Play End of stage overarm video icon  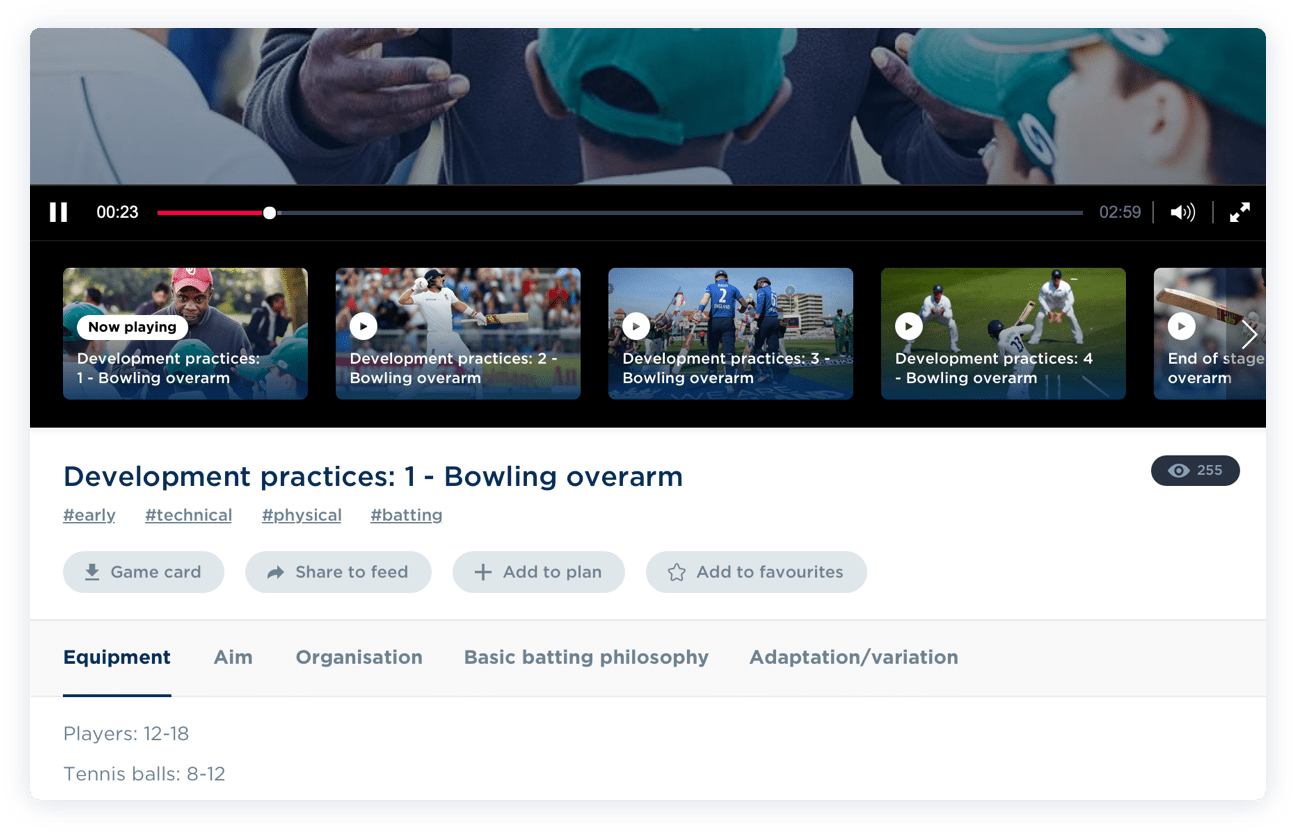(1181, 326)
